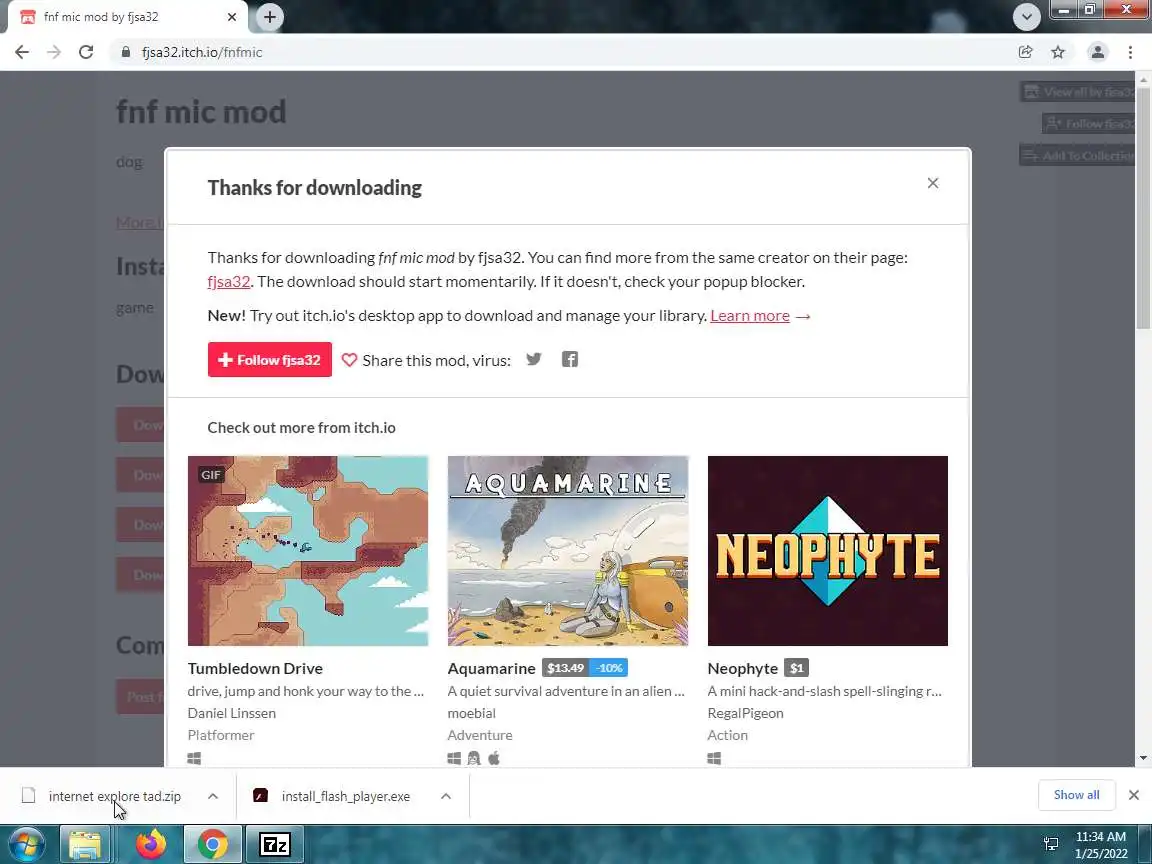Click the Linux platform icon under Aquamarine

pos(474,758)
